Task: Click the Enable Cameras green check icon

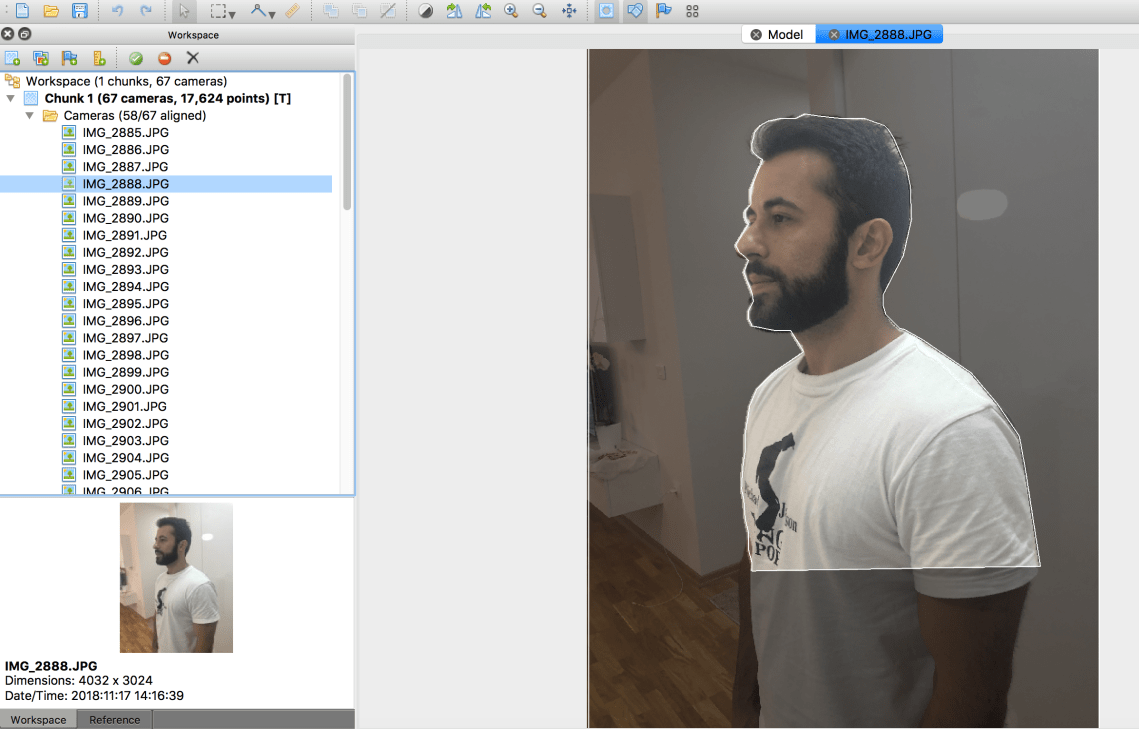Action: tap(136, 58)
